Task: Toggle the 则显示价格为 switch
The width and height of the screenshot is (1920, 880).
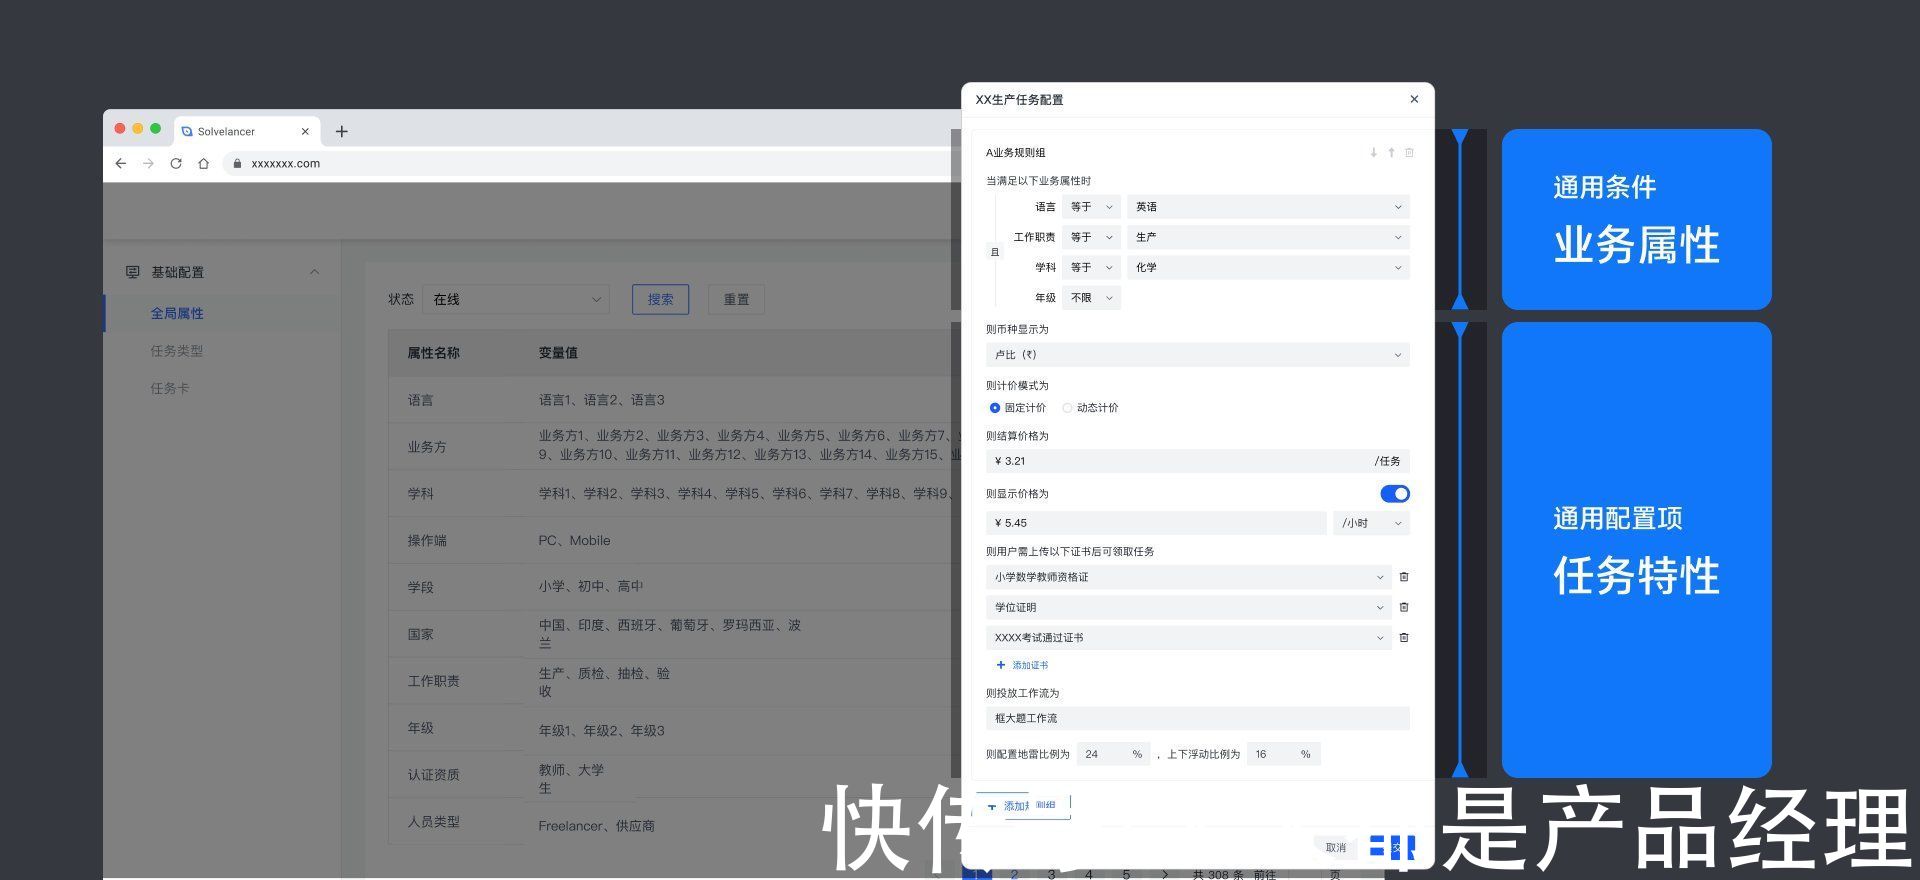Action: (1395, 494)
